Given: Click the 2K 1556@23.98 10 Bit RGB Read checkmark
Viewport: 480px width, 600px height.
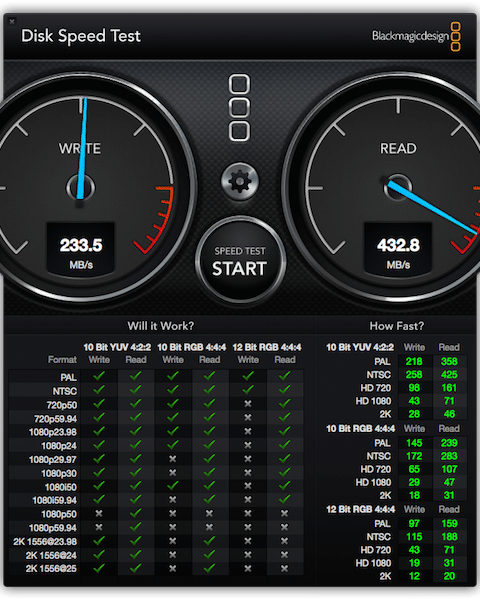Looking at the screenshot, I should [209, 541].
